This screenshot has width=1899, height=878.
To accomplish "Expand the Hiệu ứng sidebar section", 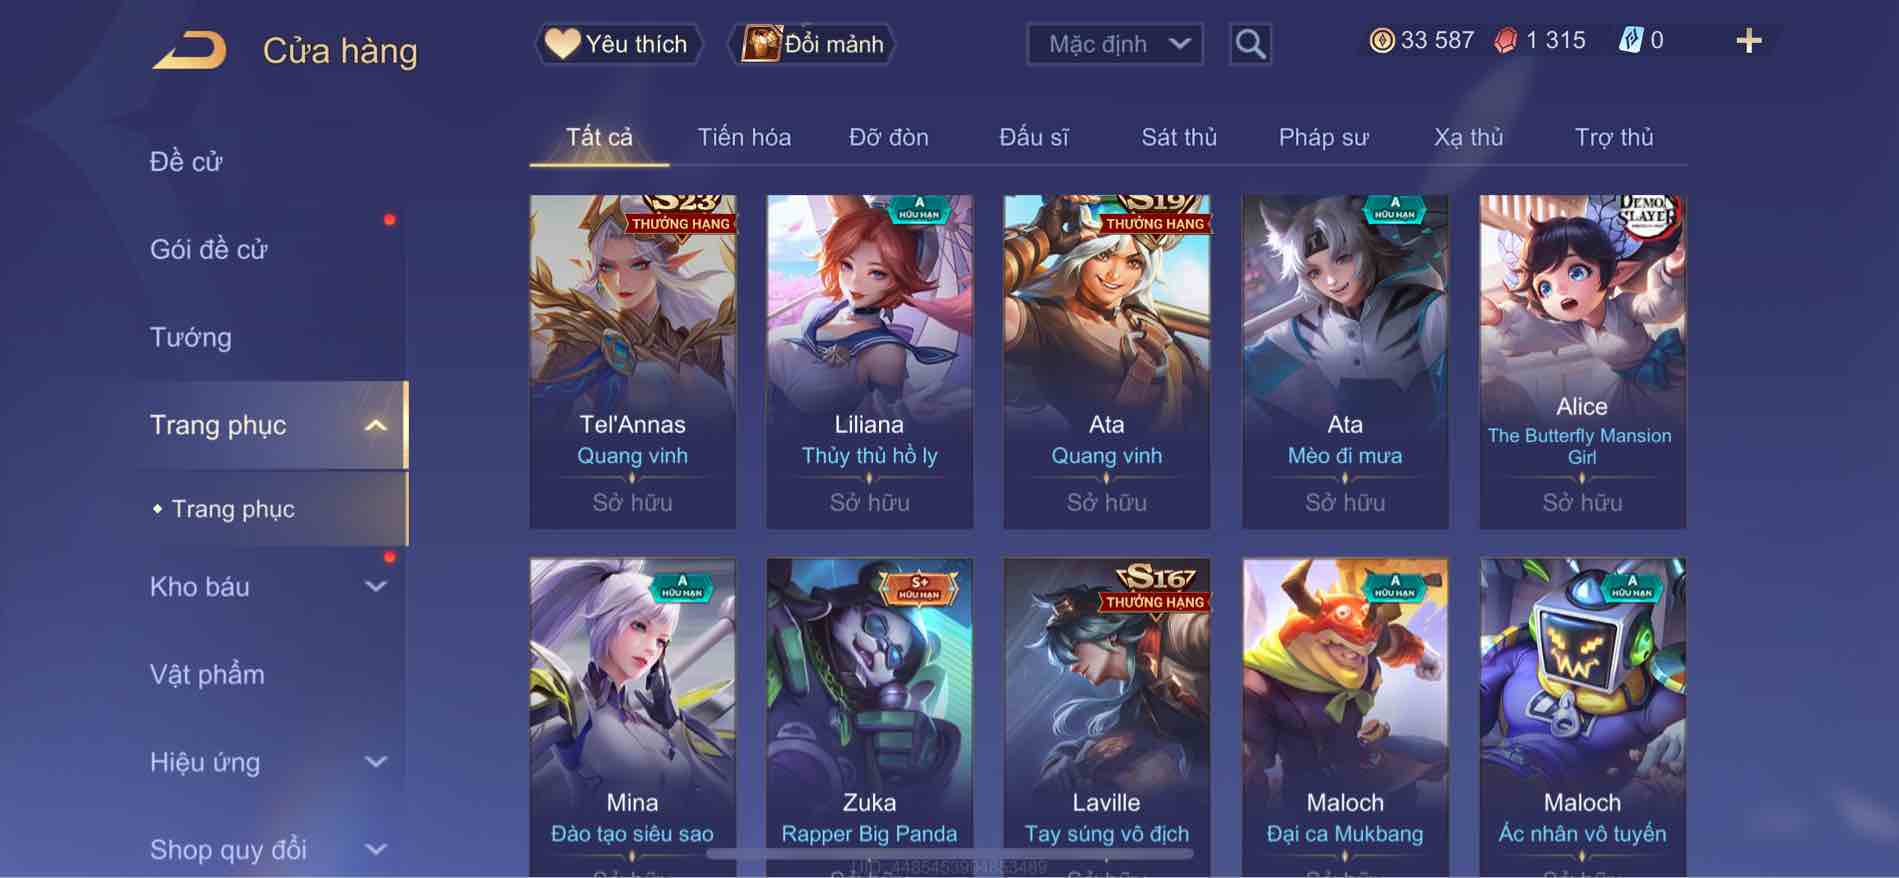I will [376, 762].
